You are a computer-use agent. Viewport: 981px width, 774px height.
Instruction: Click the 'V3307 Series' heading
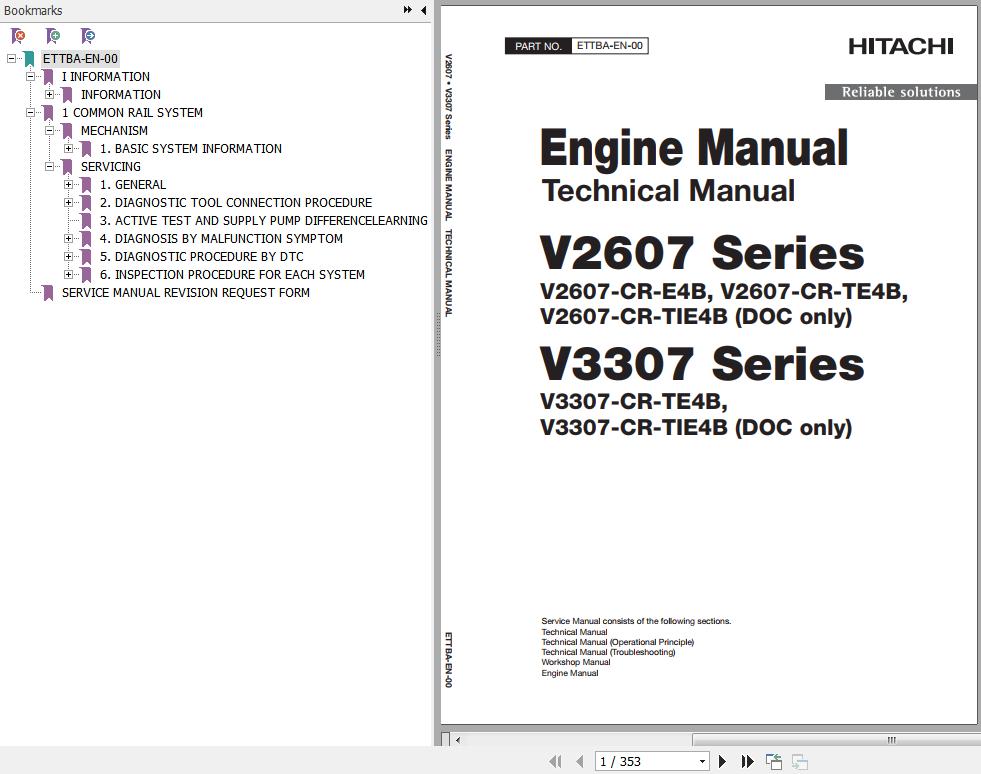(701, 364)
